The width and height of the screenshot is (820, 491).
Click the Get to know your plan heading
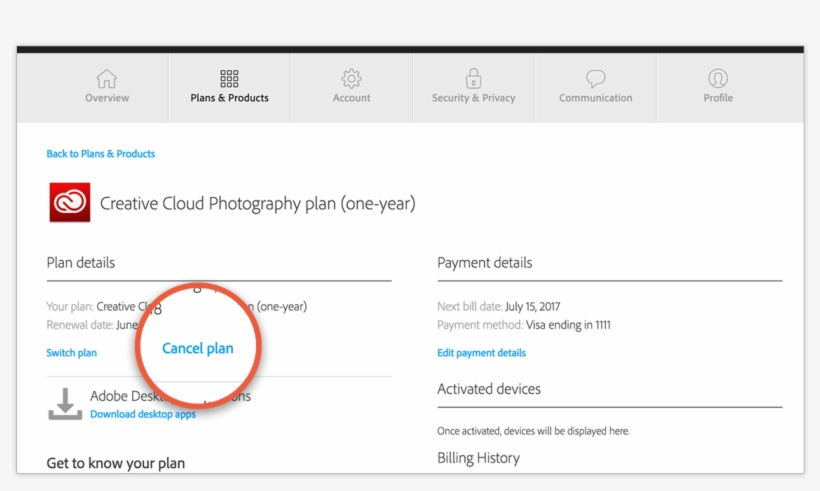(x=116, y=463)
